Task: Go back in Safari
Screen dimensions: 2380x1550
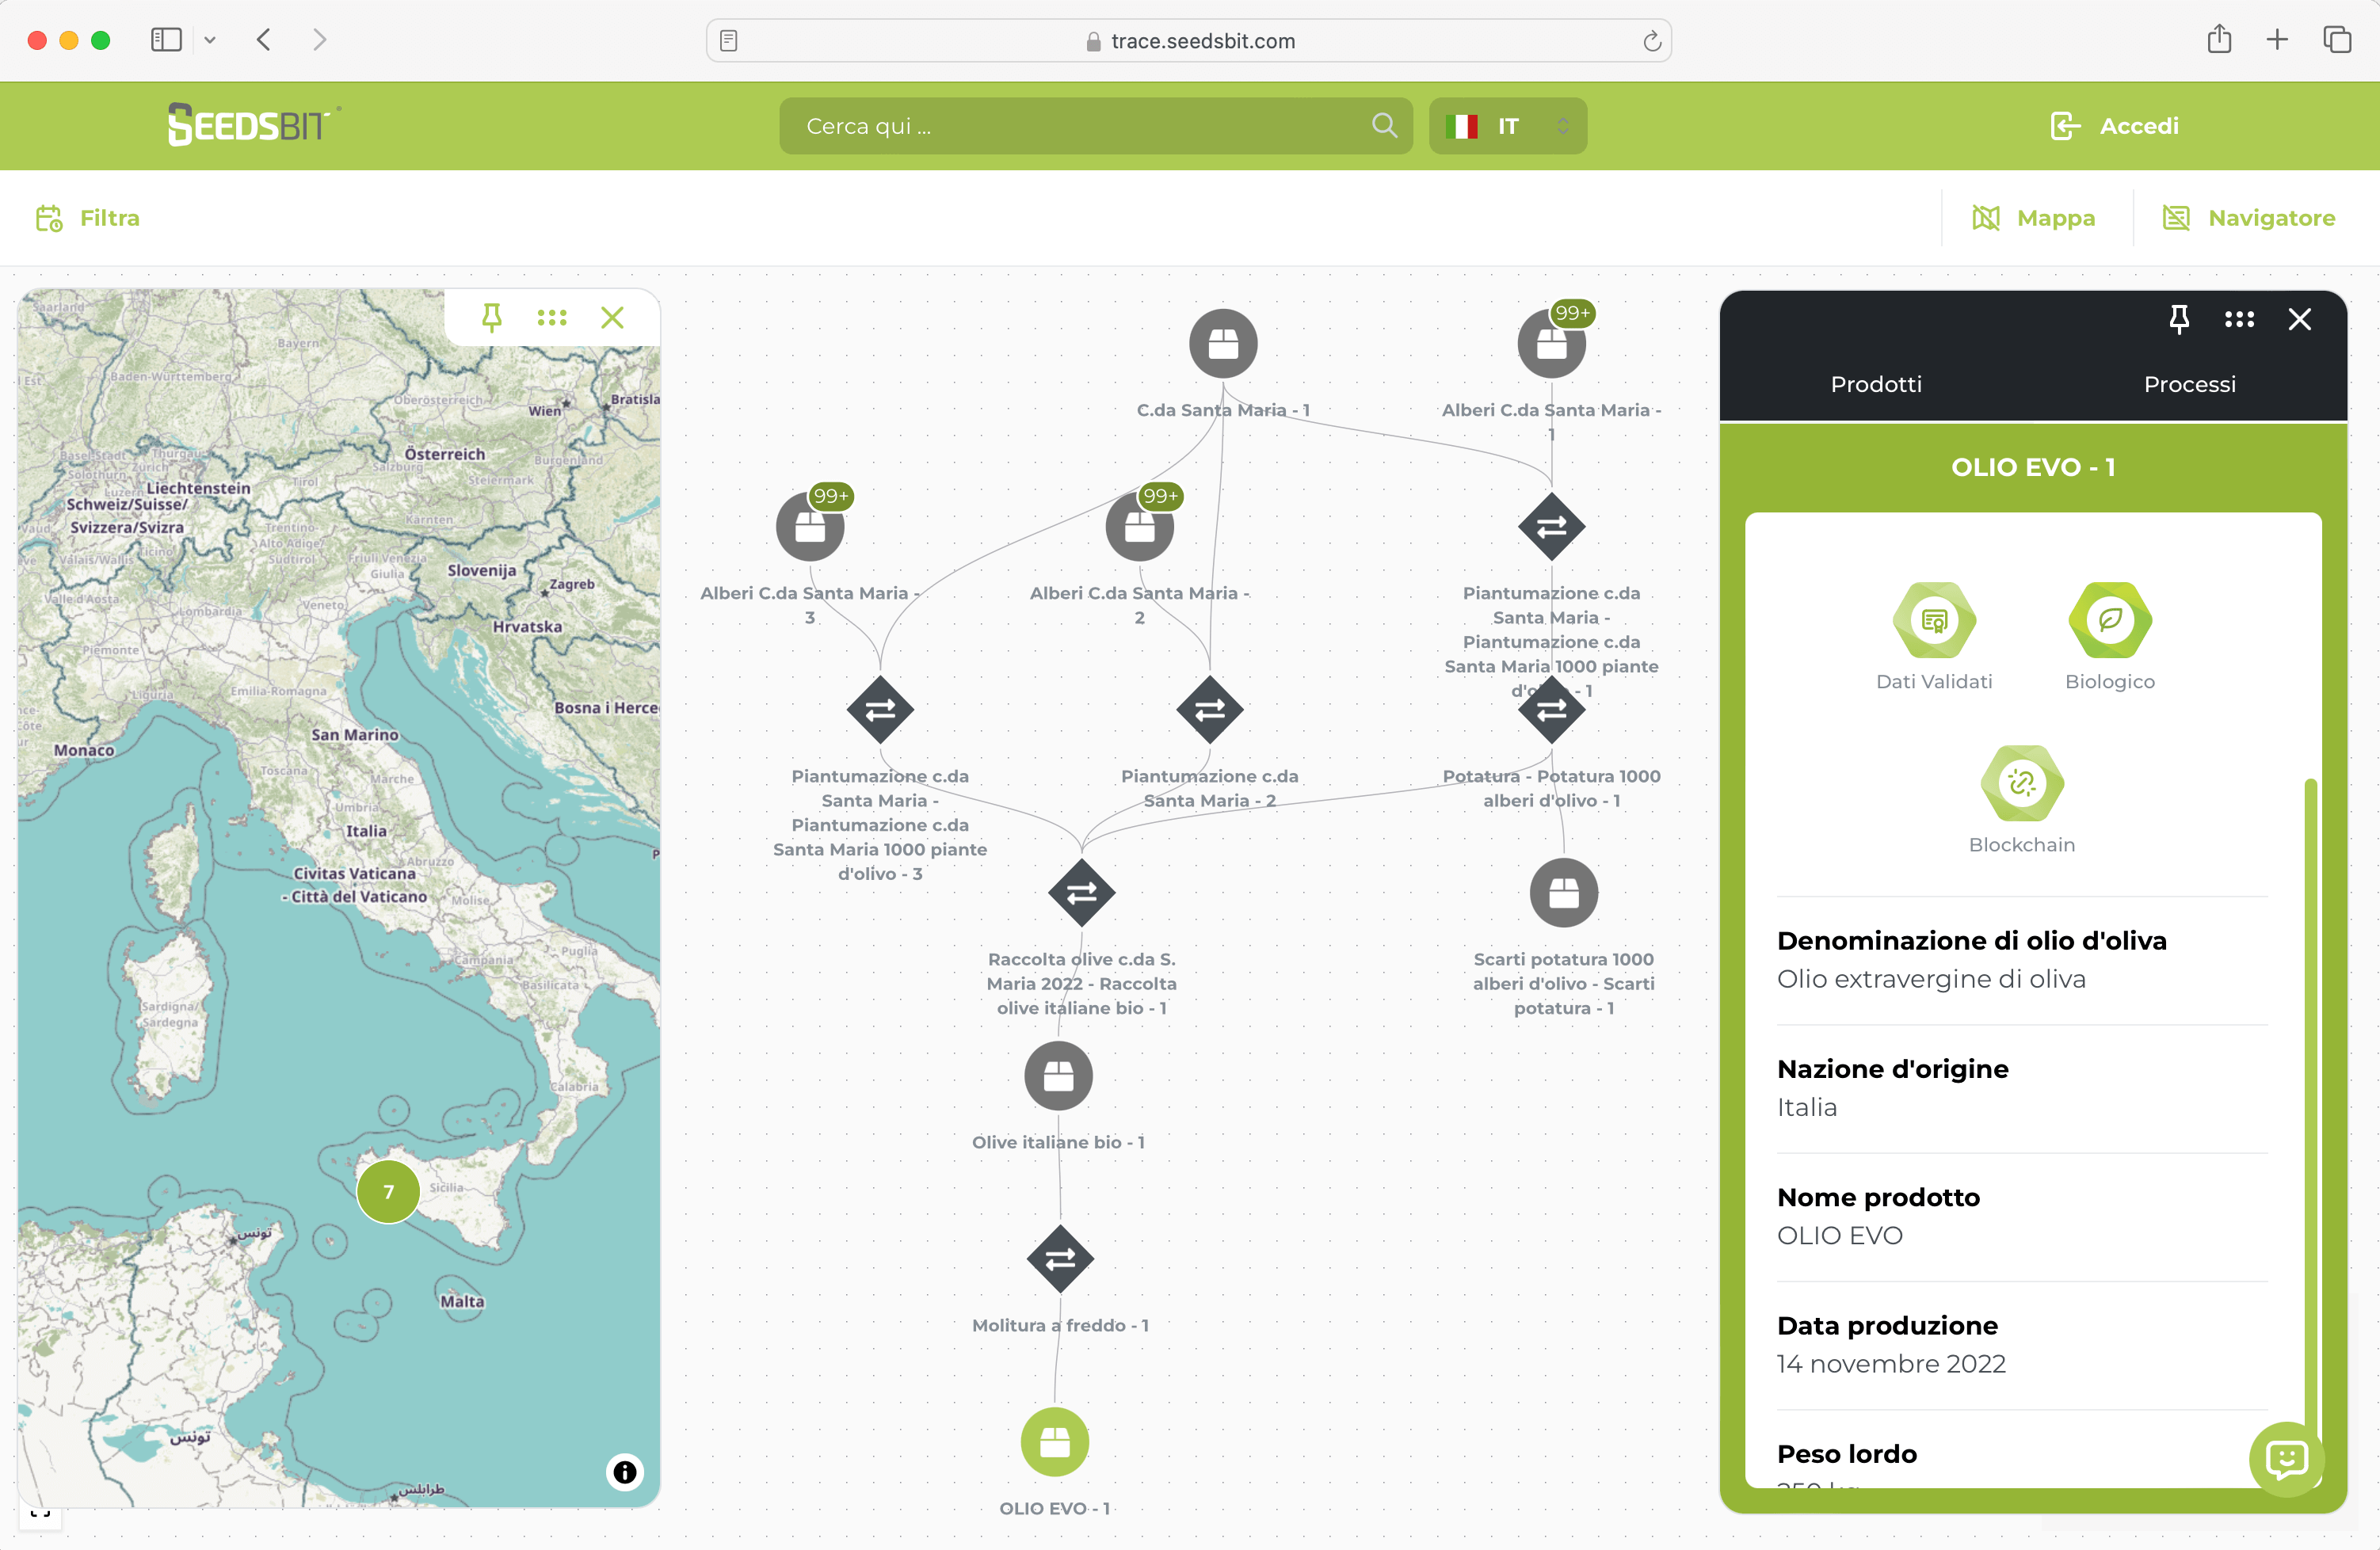Action: (264, 40)
